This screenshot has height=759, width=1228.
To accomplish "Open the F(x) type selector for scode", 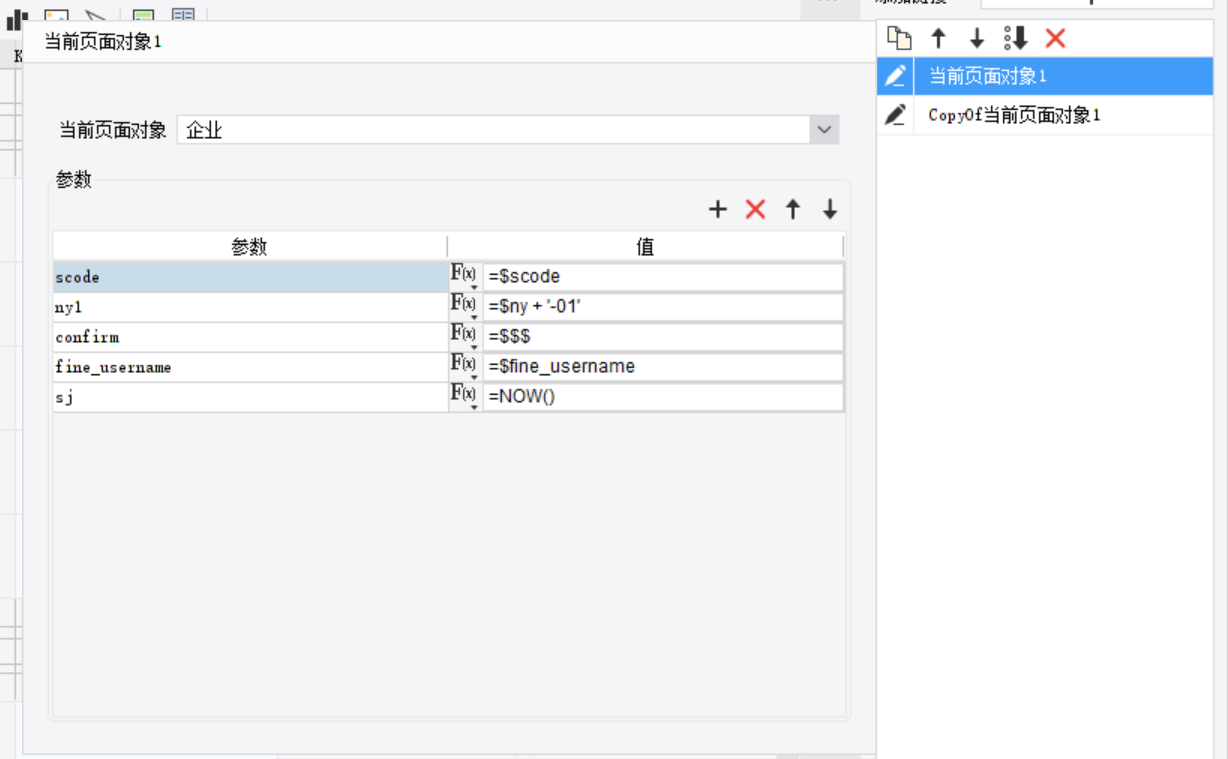I will 464,277.
